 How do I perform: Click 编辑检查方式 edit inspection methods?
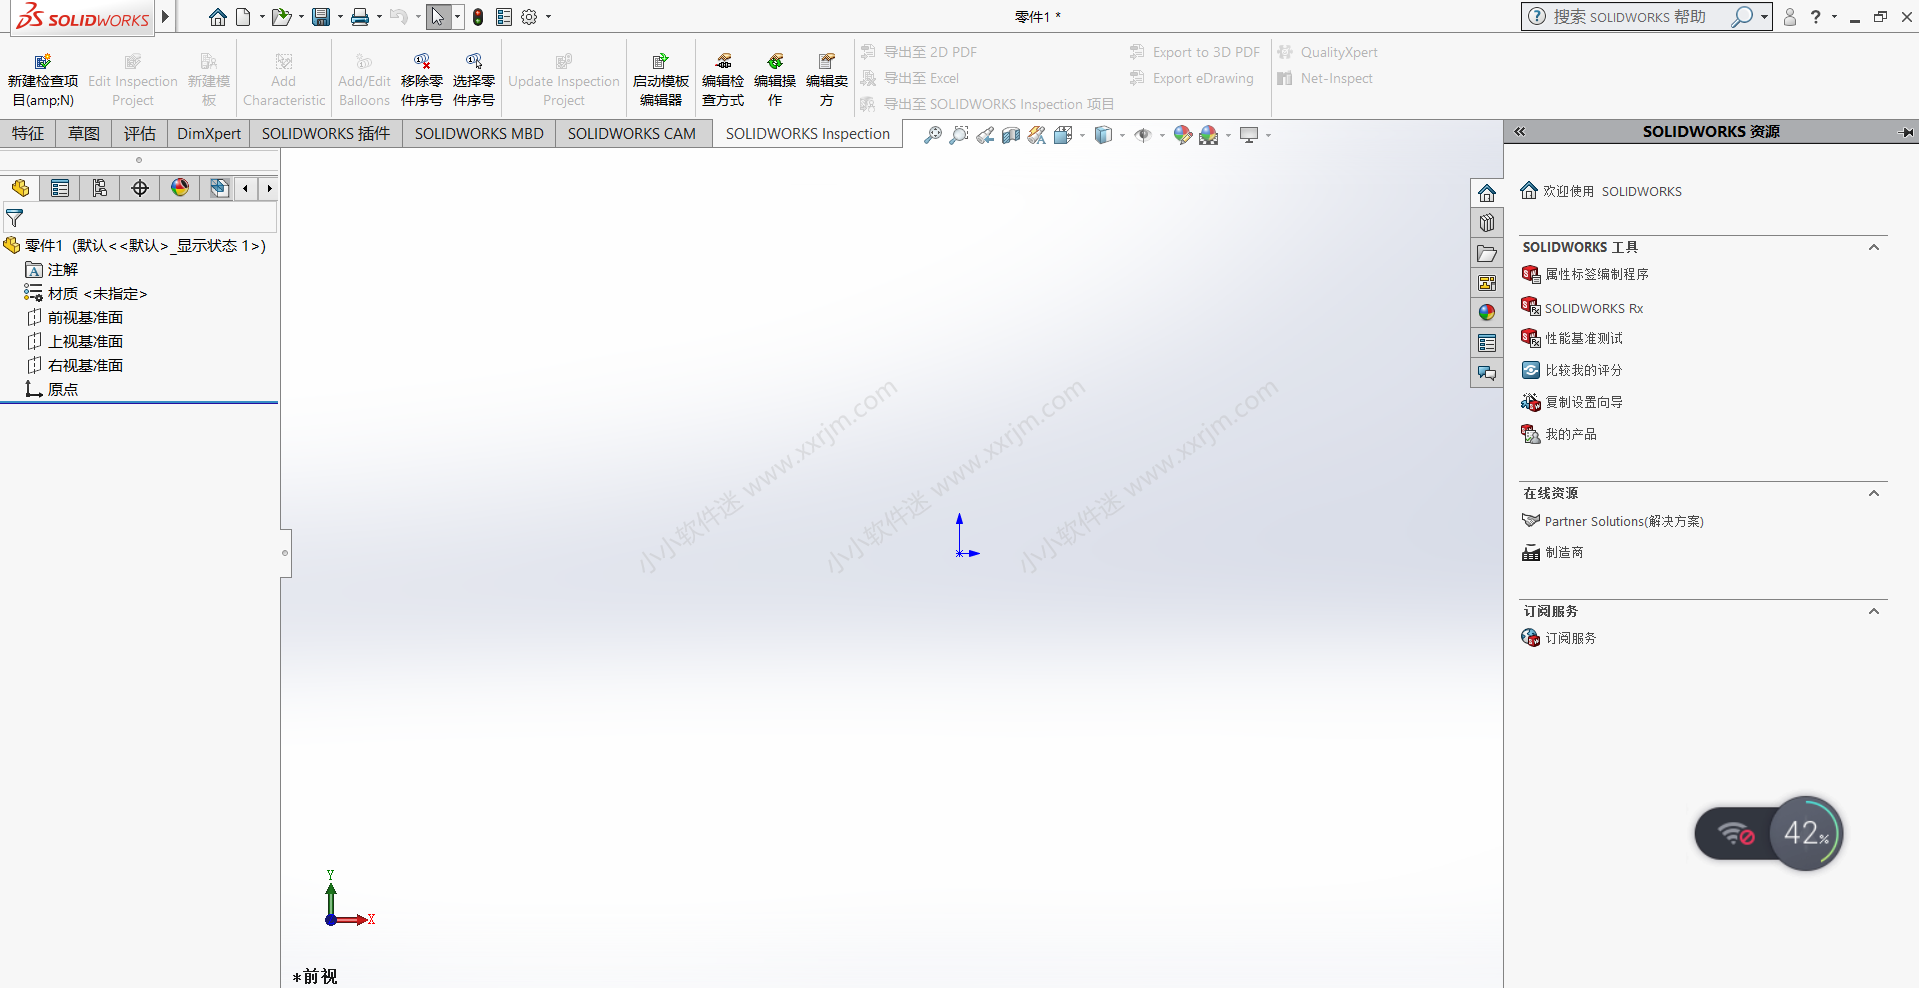point(723,80)
